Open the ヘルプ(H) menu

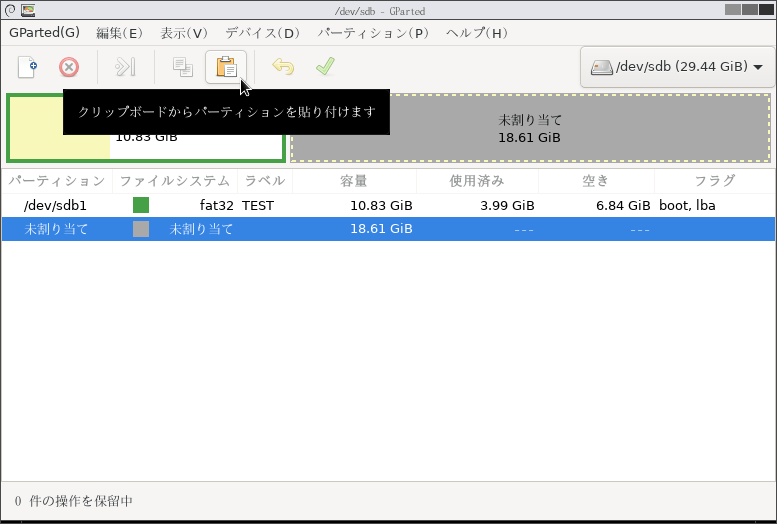coord(477,33)
